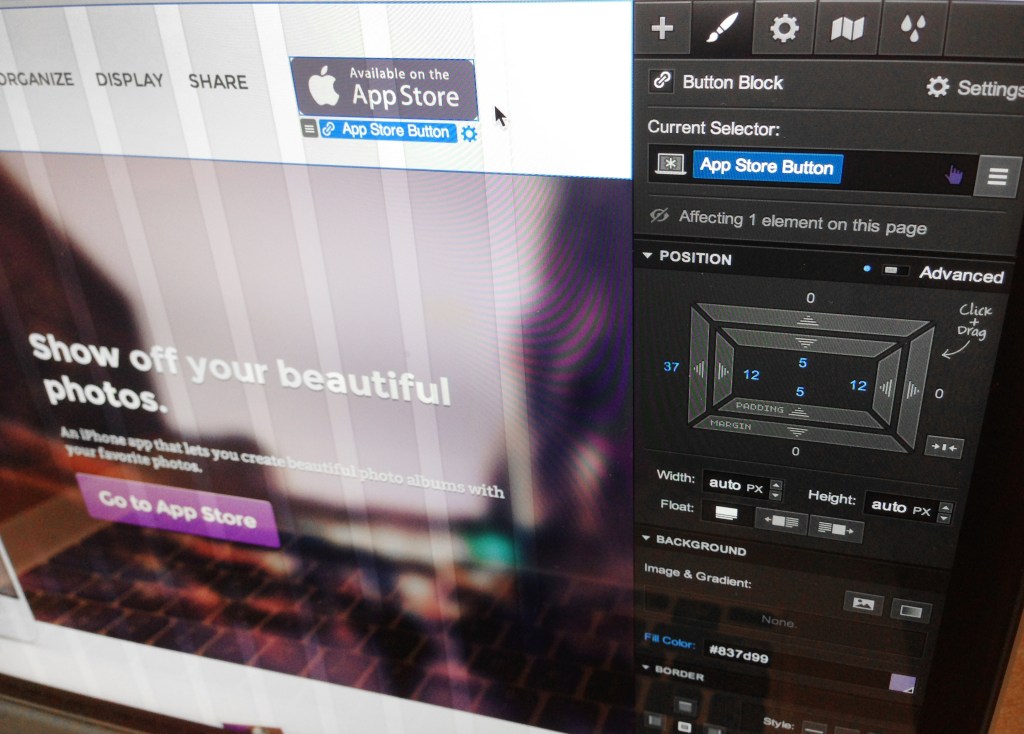Screen dimensions: 1024x734
Task: Click the Current Selector label
Action: 713,127
